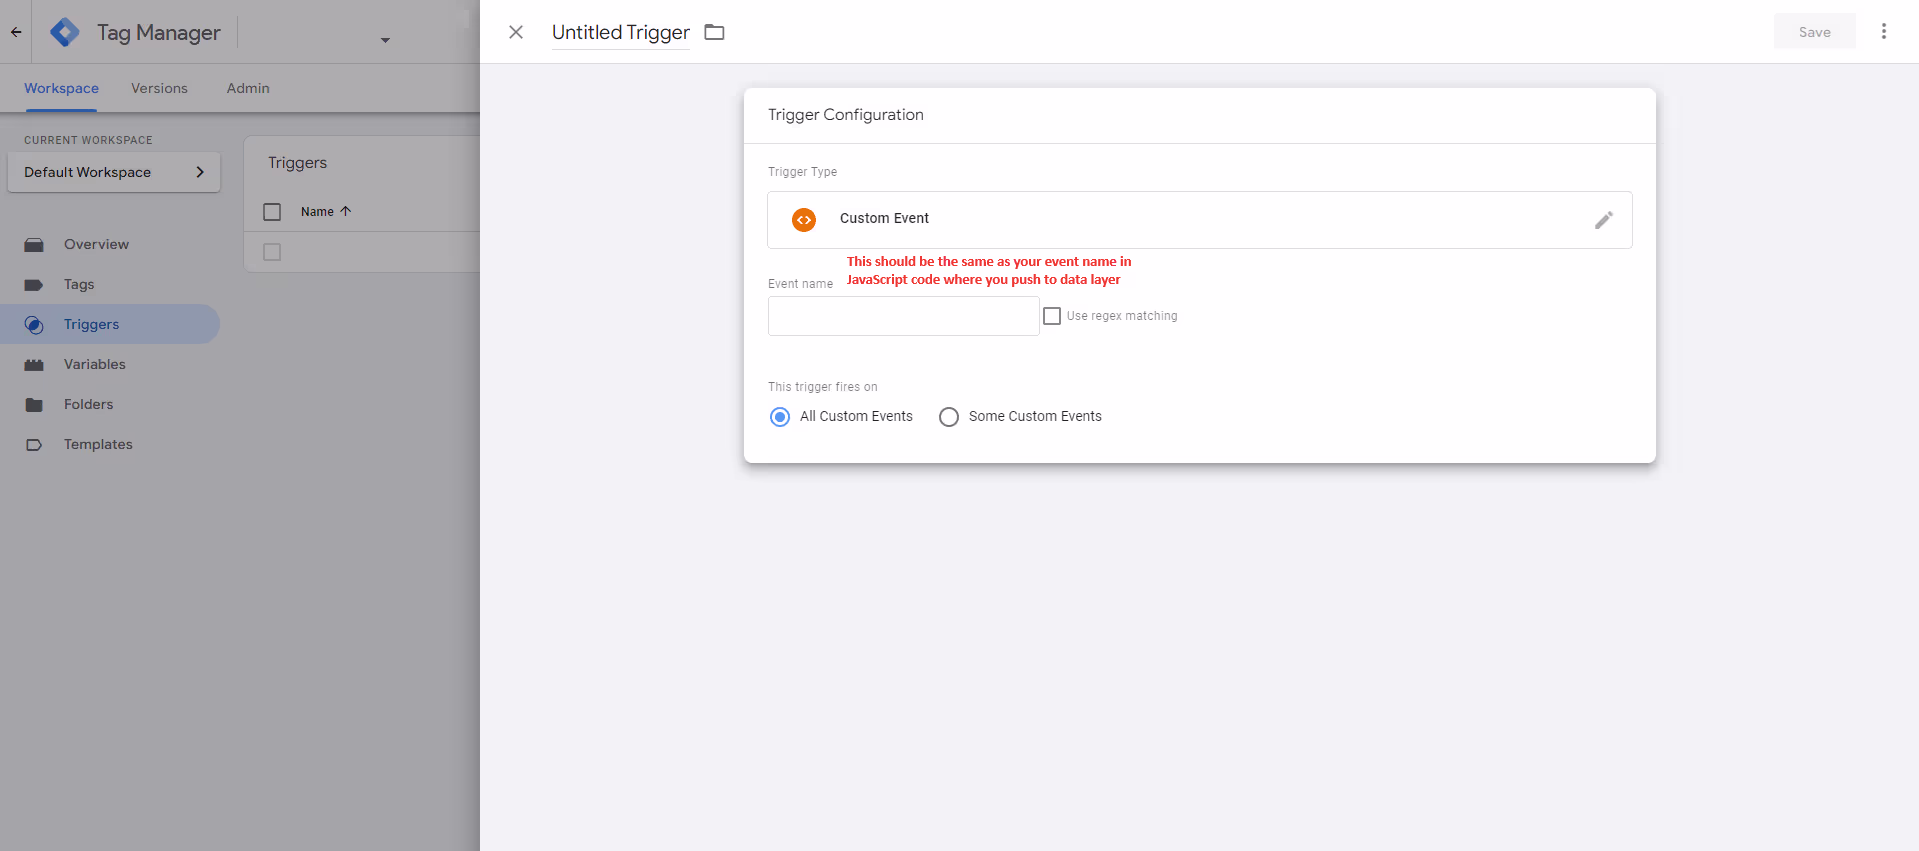Enable Use regex matching checkbox
The image size is (1919, 851).
coord(1052,316)
